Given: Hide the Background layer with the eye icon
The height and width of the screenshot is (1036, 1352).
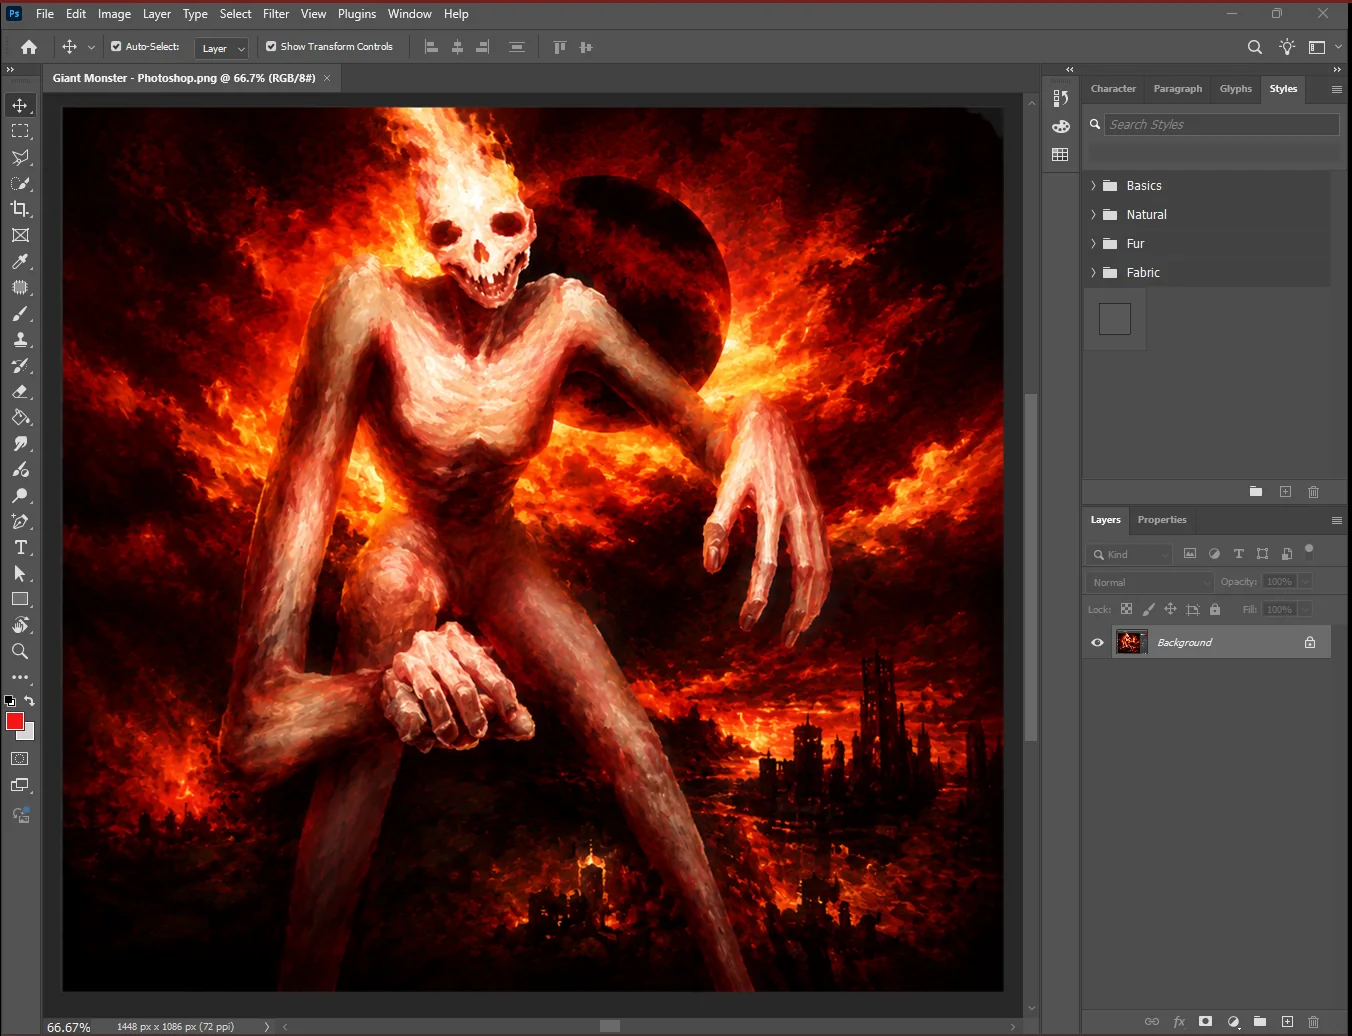Looking at the screenshot, I should (1097, 642).
